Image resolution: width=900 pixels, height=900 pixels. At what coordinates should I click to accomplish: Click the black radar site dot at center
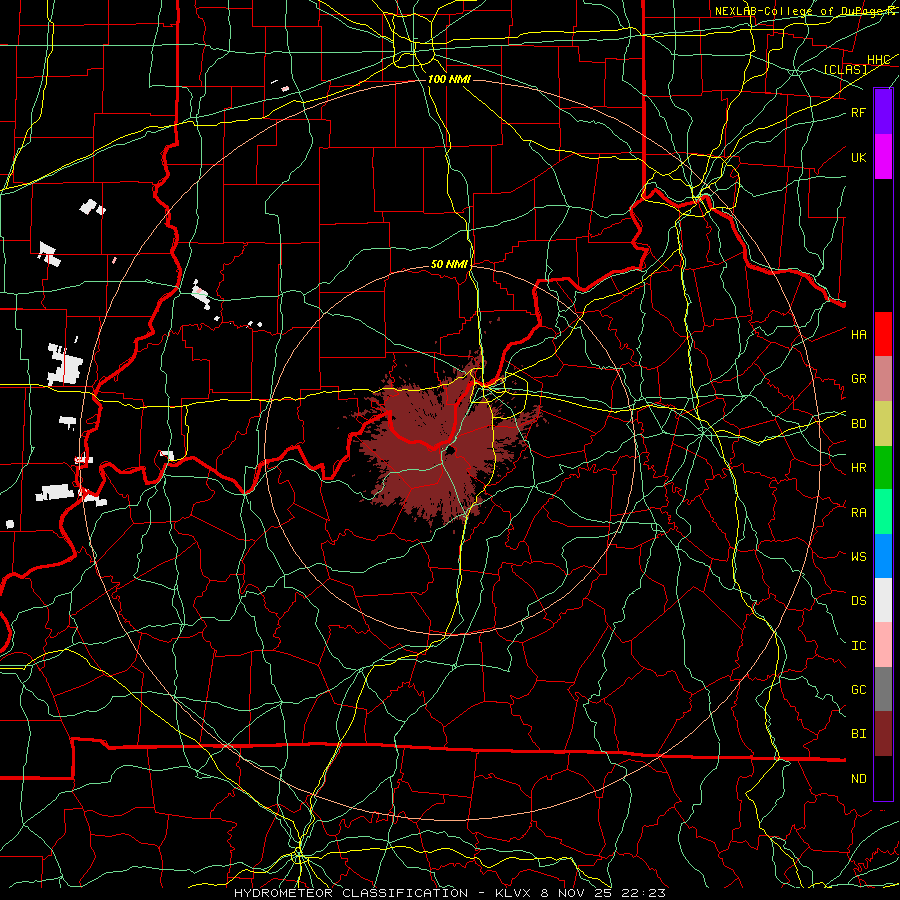tap(450, 452)
